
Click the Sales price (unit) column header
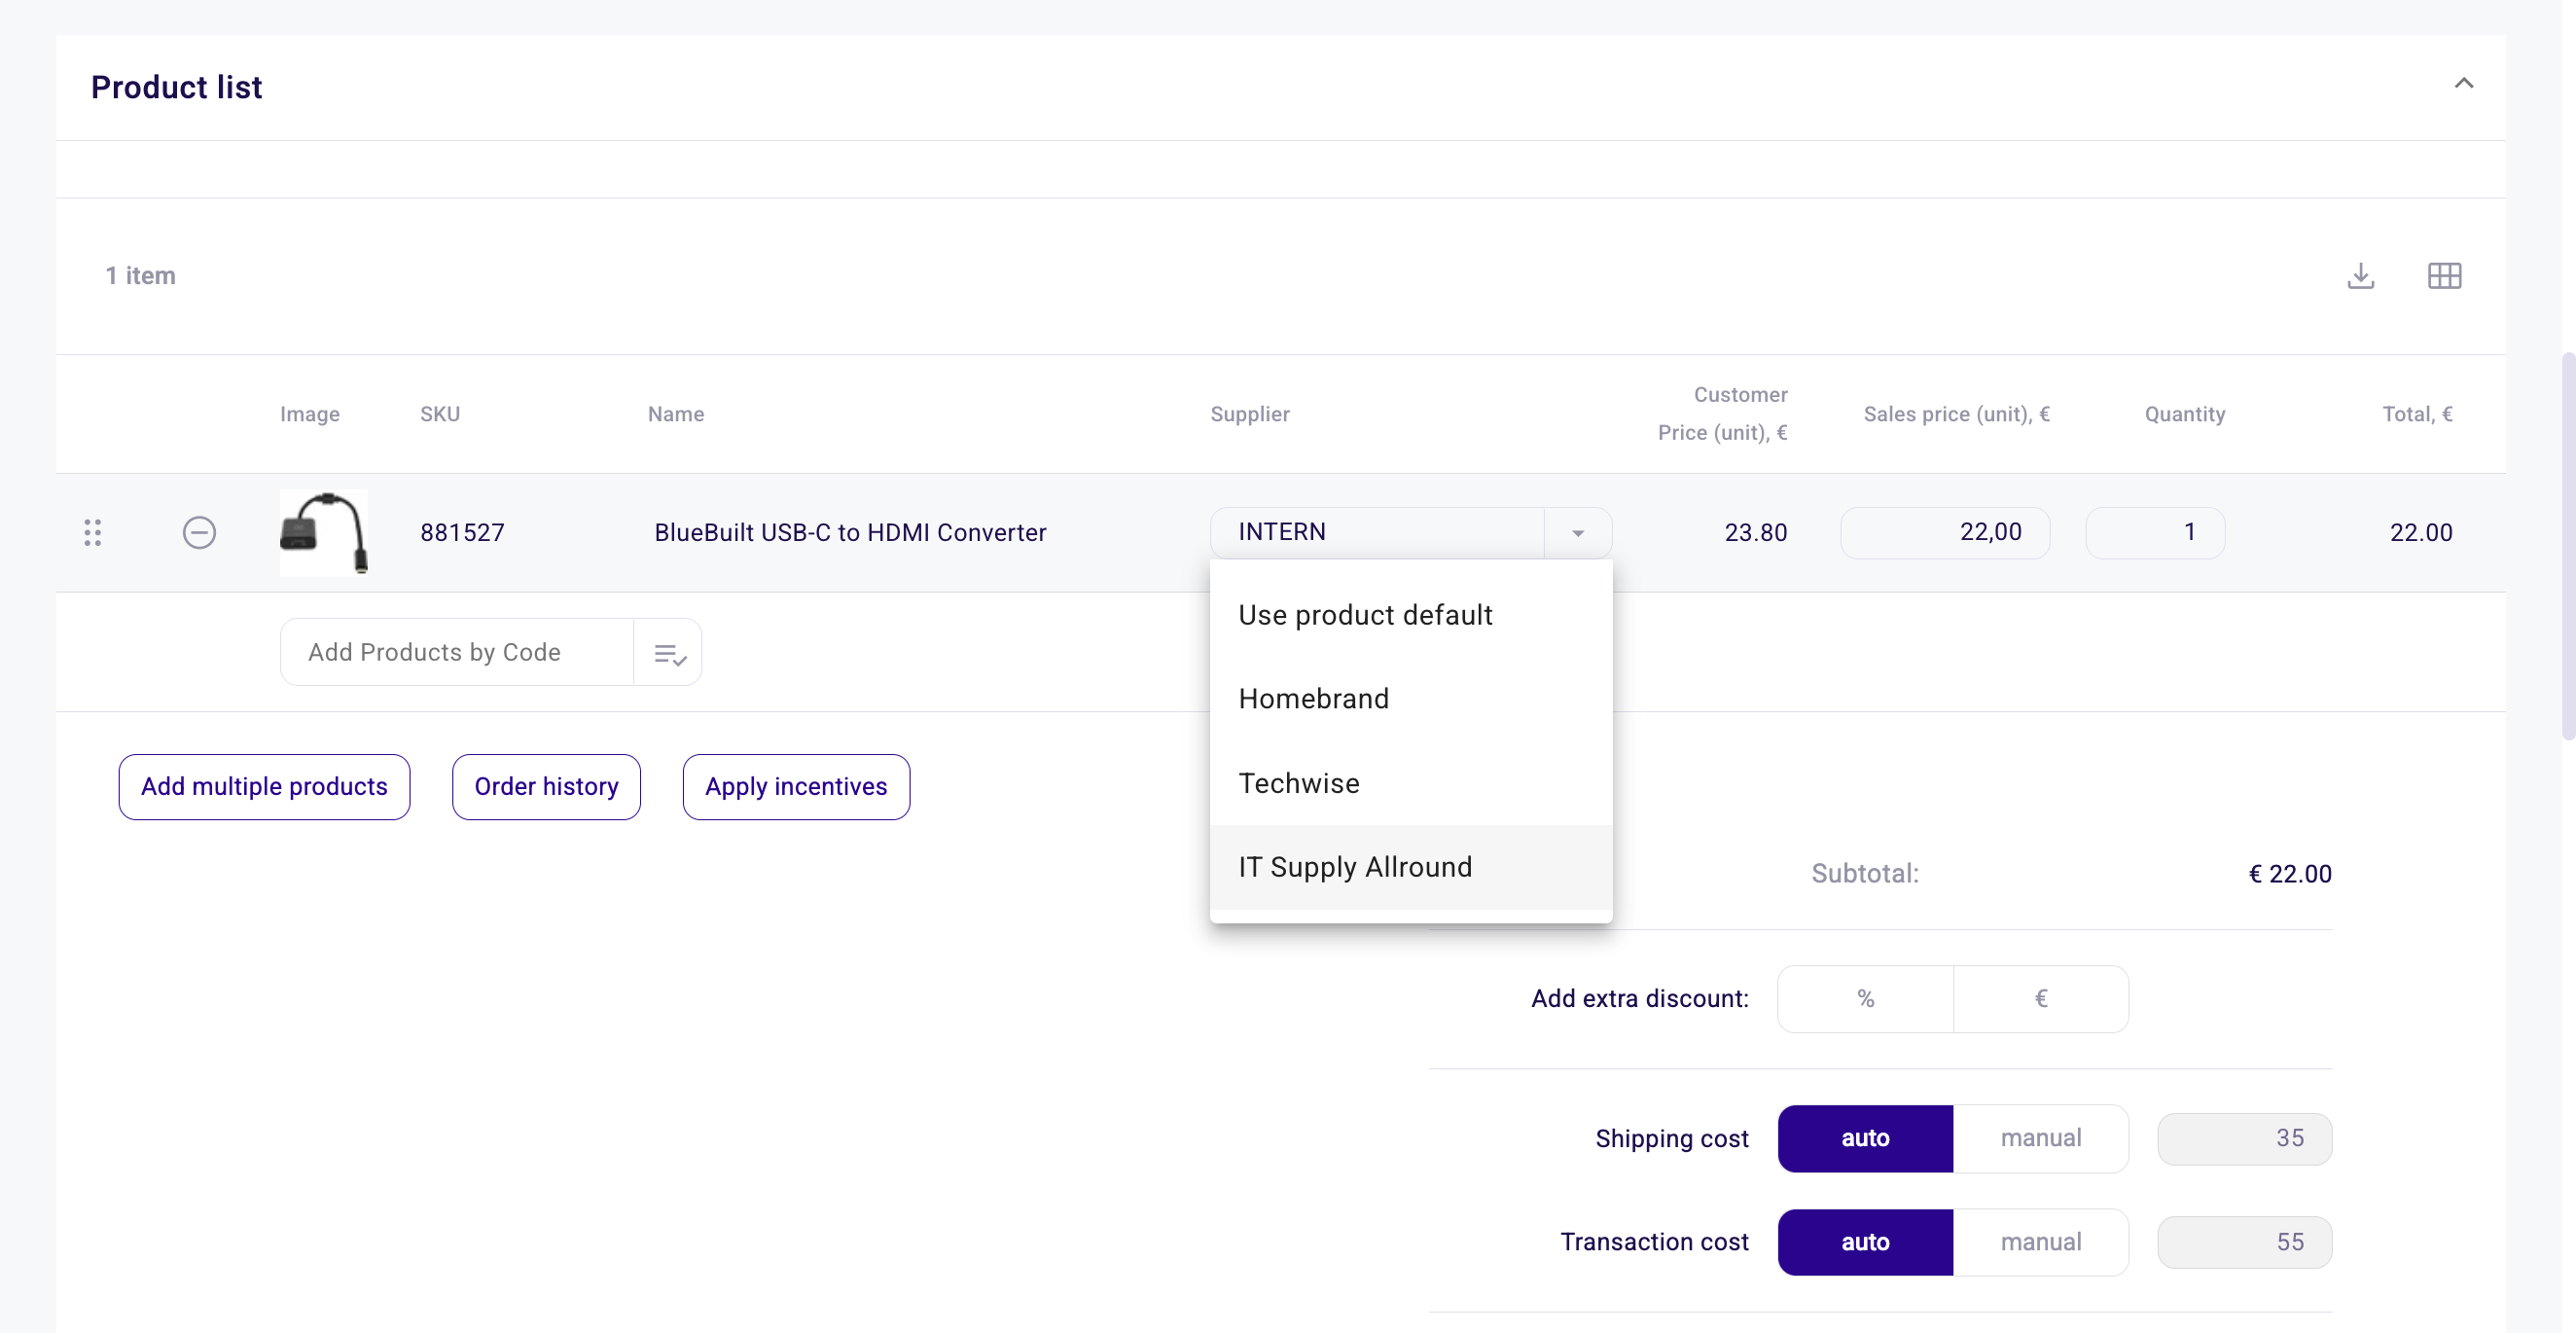1956,414
